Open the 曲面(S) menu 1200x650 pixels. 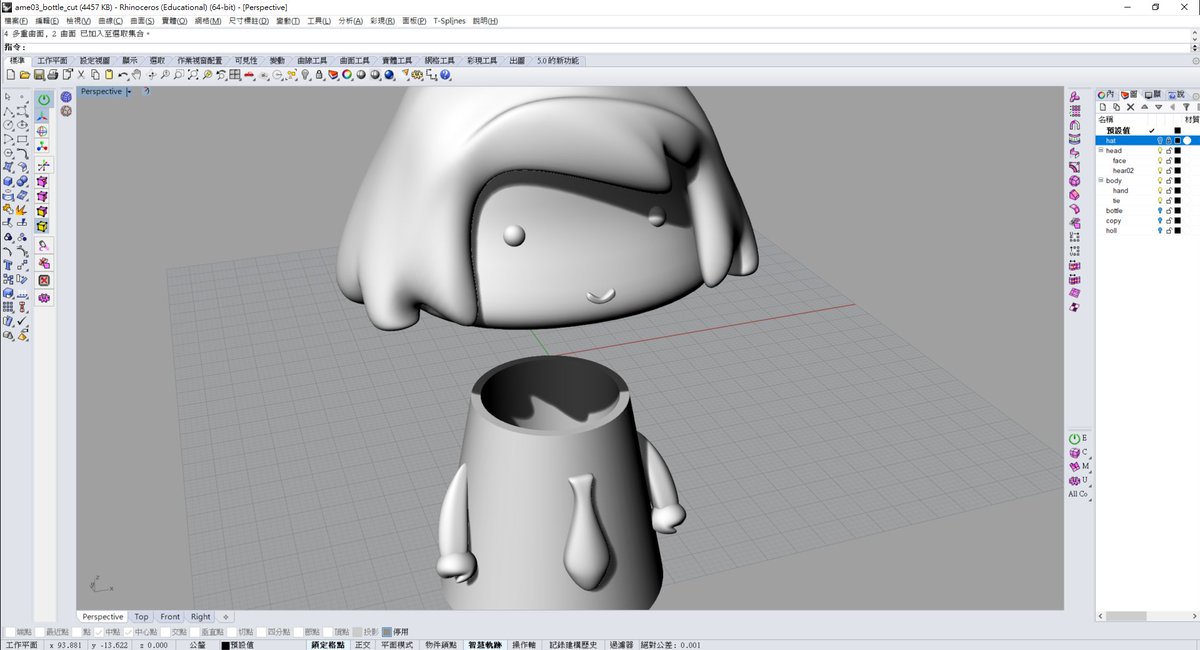coord(142,21)
